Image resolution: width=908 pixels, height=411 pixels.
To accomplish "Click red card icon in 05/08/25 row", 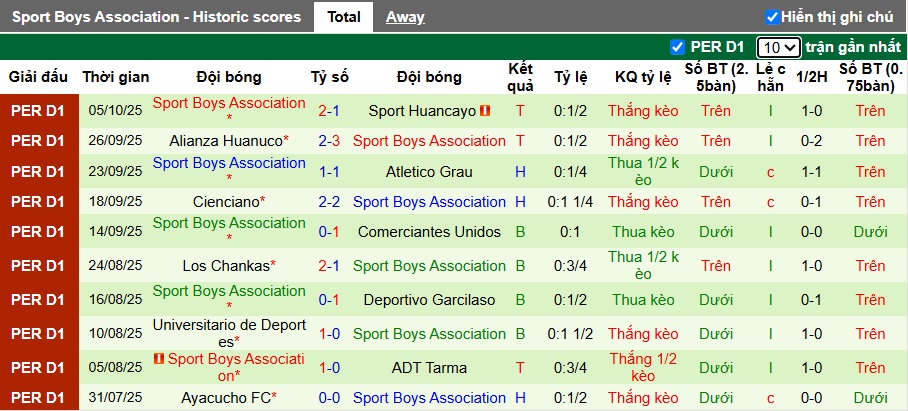I will [159, 358].
